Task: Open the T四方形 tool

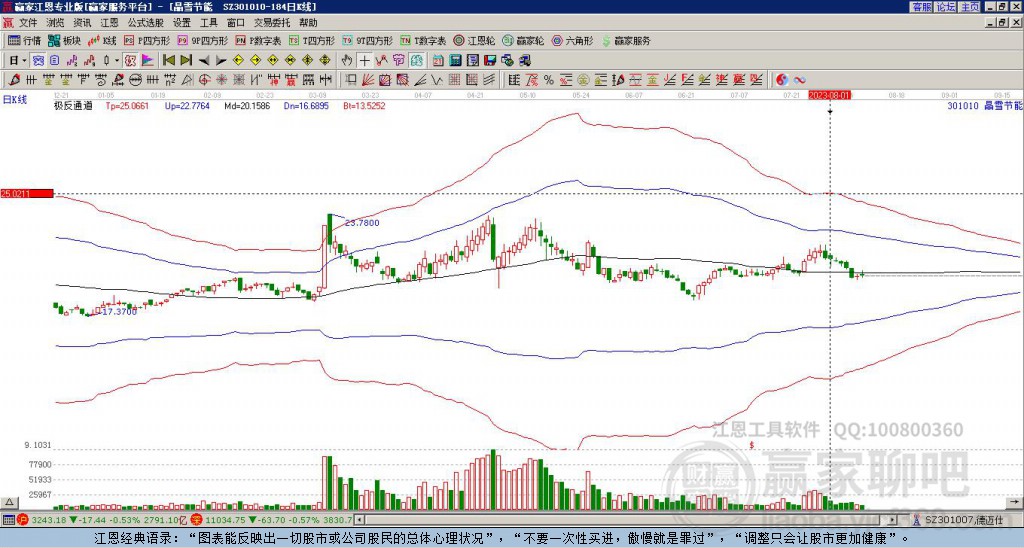Action: [x=312, y=40]
